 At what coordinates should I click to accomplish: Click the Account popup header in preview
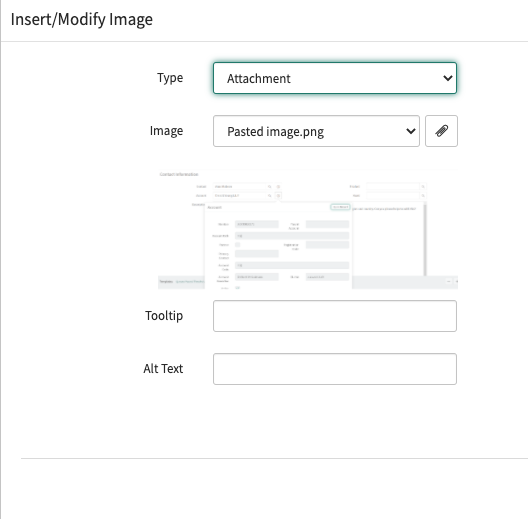(214, 207)
